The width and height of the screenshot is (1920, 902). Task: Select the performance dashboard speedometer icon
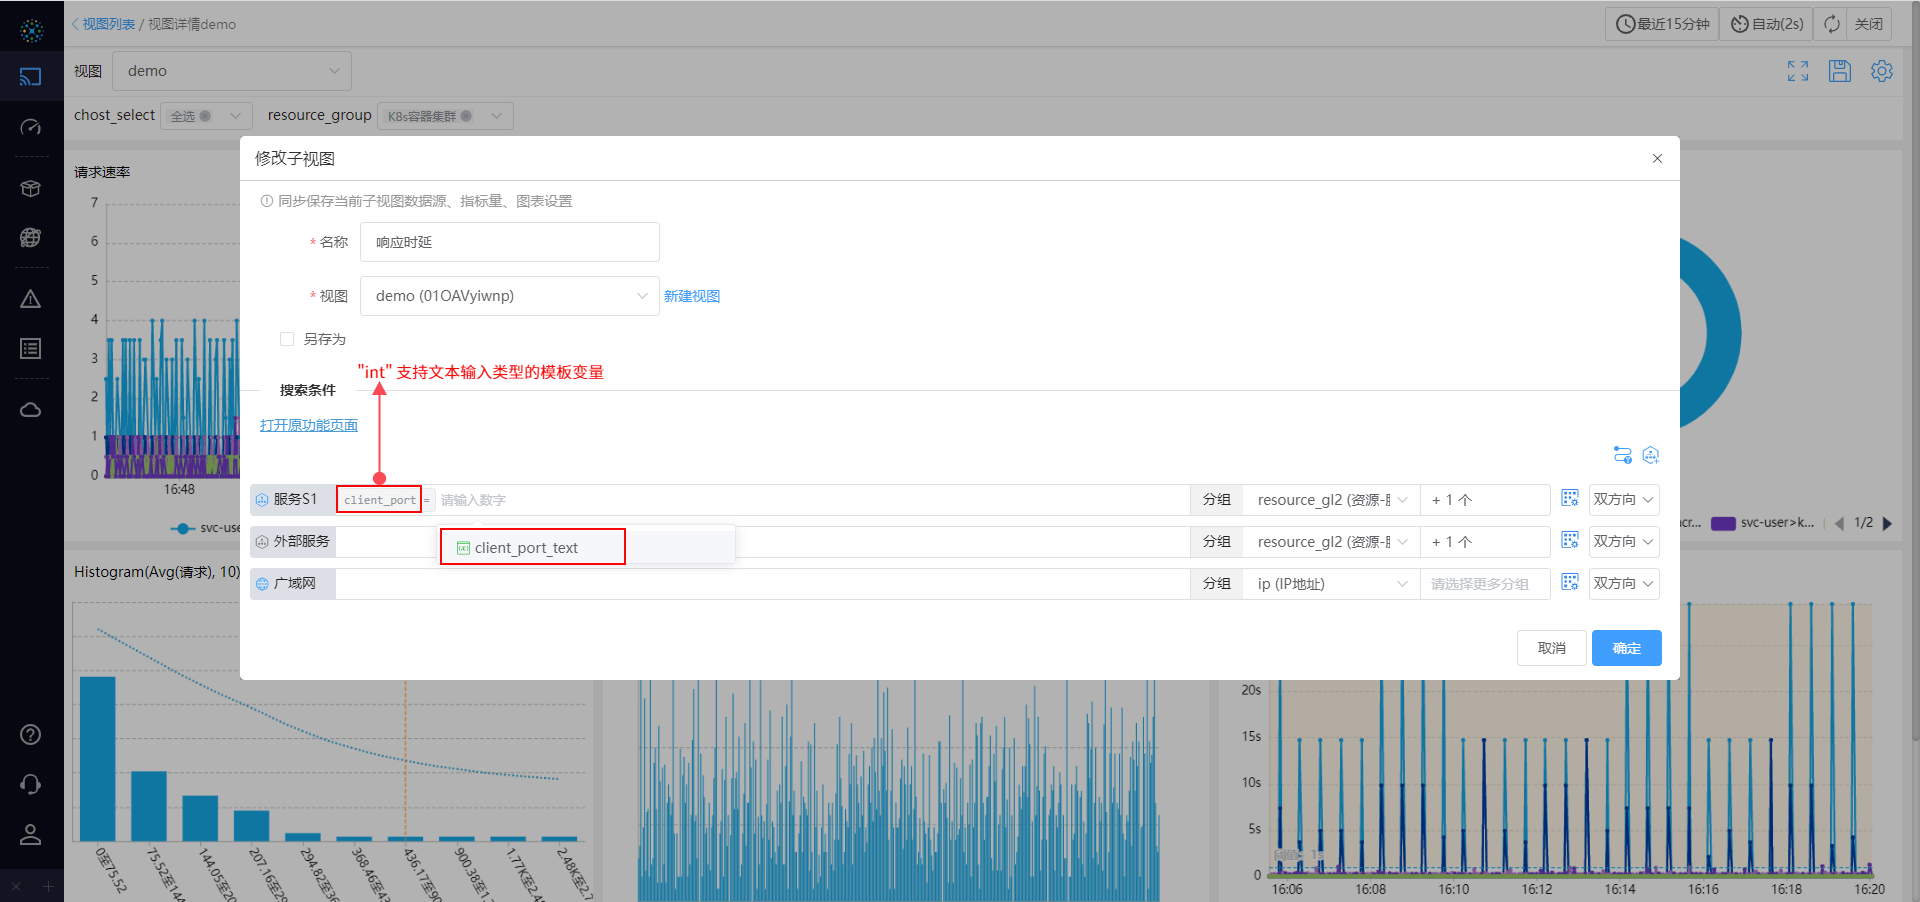coord(31,127)
